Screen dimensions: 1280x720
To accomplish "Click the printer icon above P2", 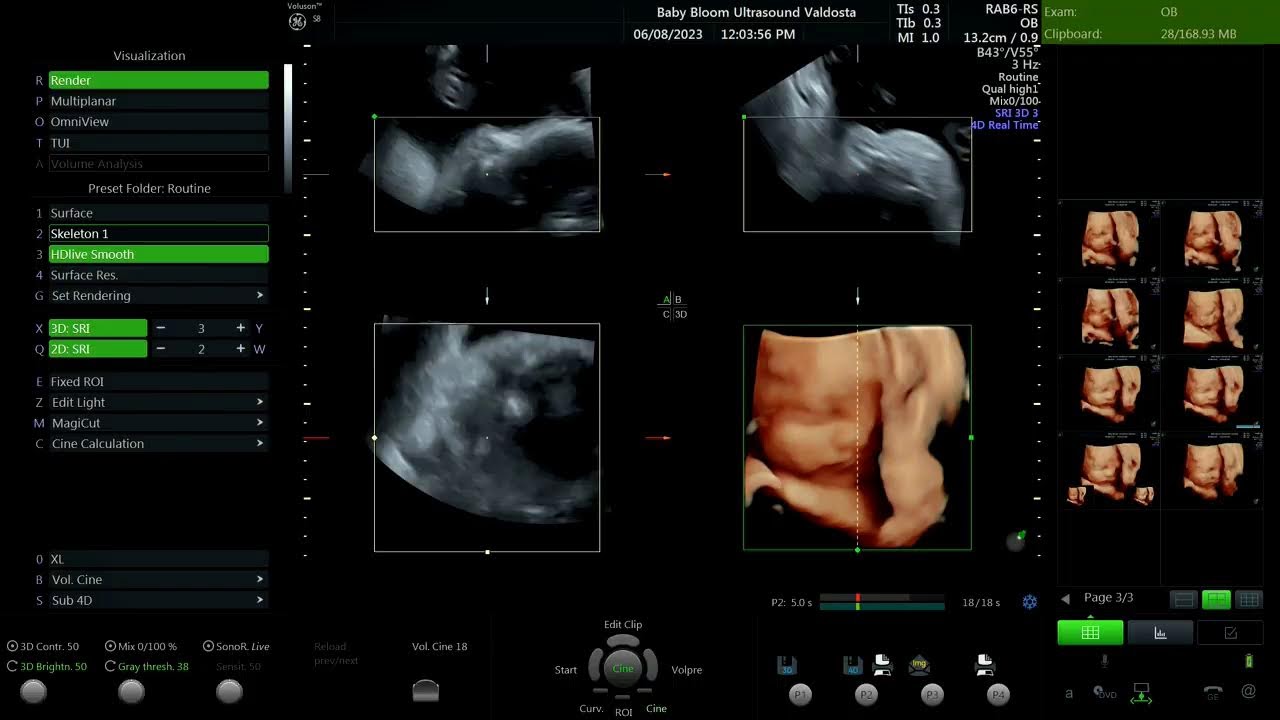I will 883,664.
